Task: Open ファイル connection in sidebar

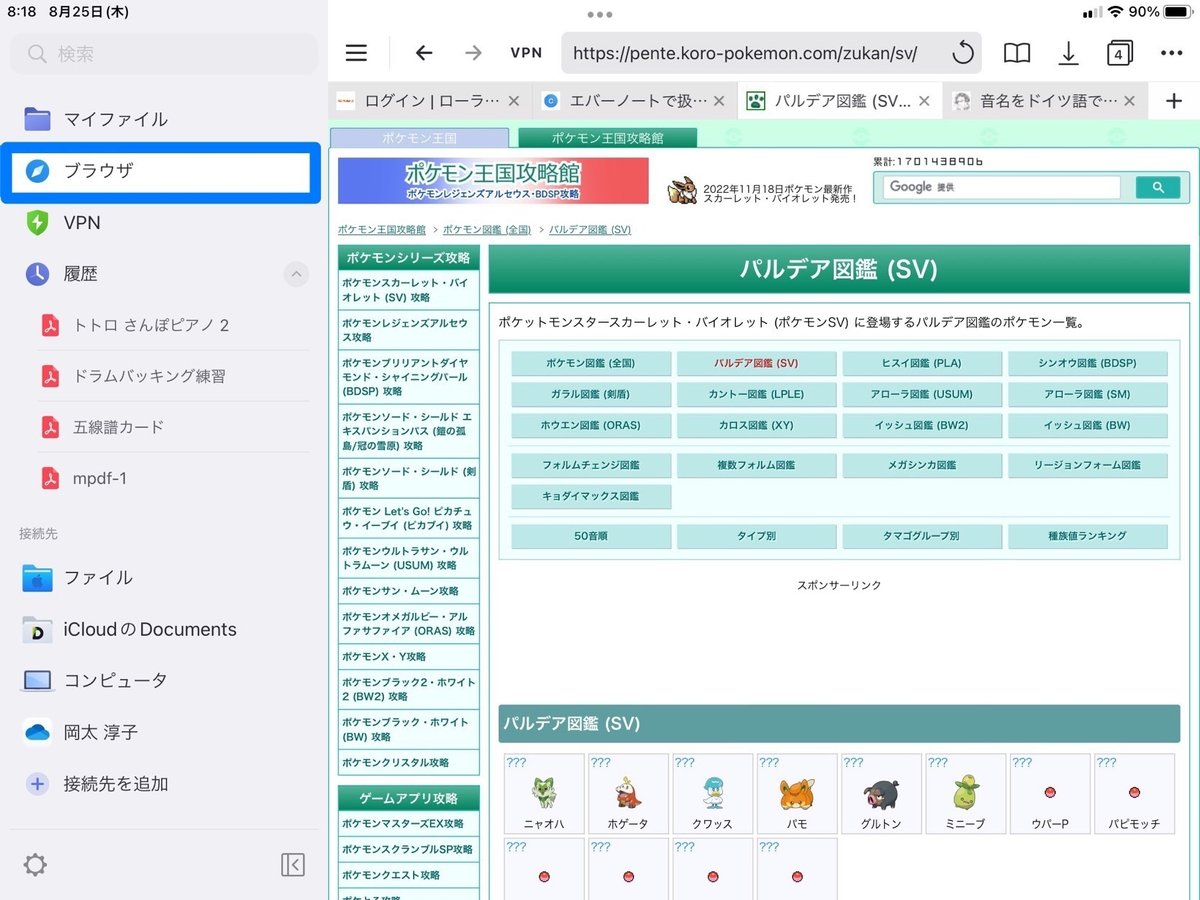Action: pos(164,577)
